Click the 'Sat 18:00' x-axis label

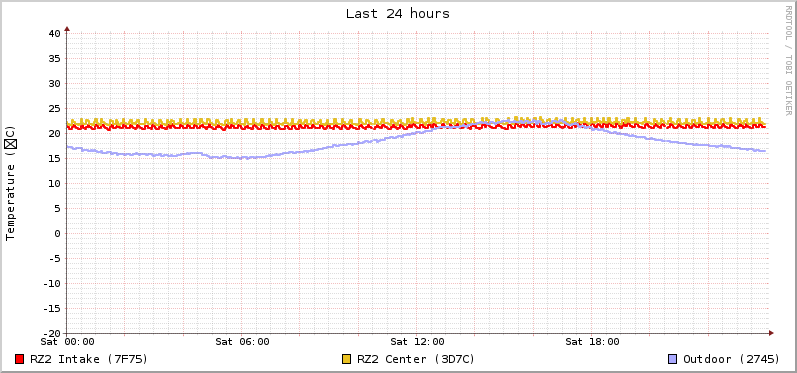pyautogui.click(x=592, y=341)
